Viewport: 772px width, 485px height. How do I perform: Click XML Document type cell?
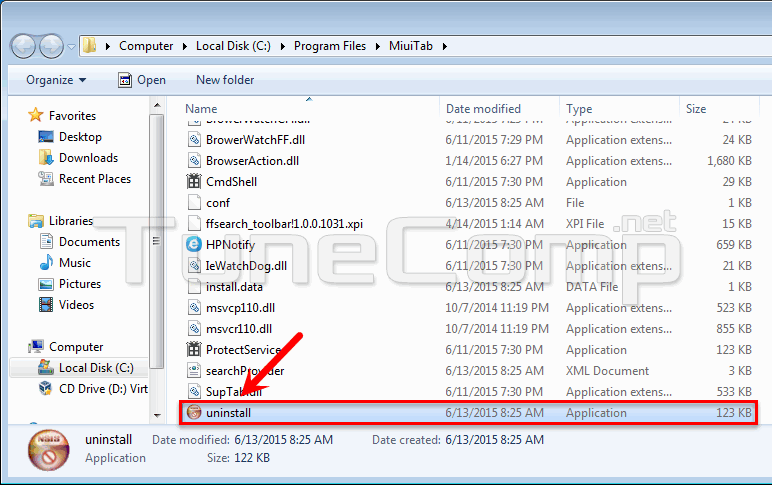click(608, 371)
